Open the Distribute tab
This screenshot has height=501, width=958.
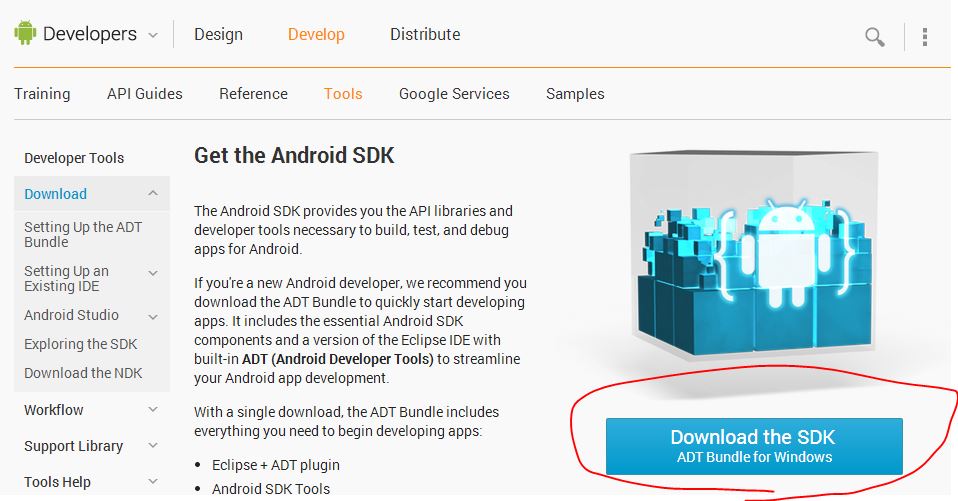[425, 34]
